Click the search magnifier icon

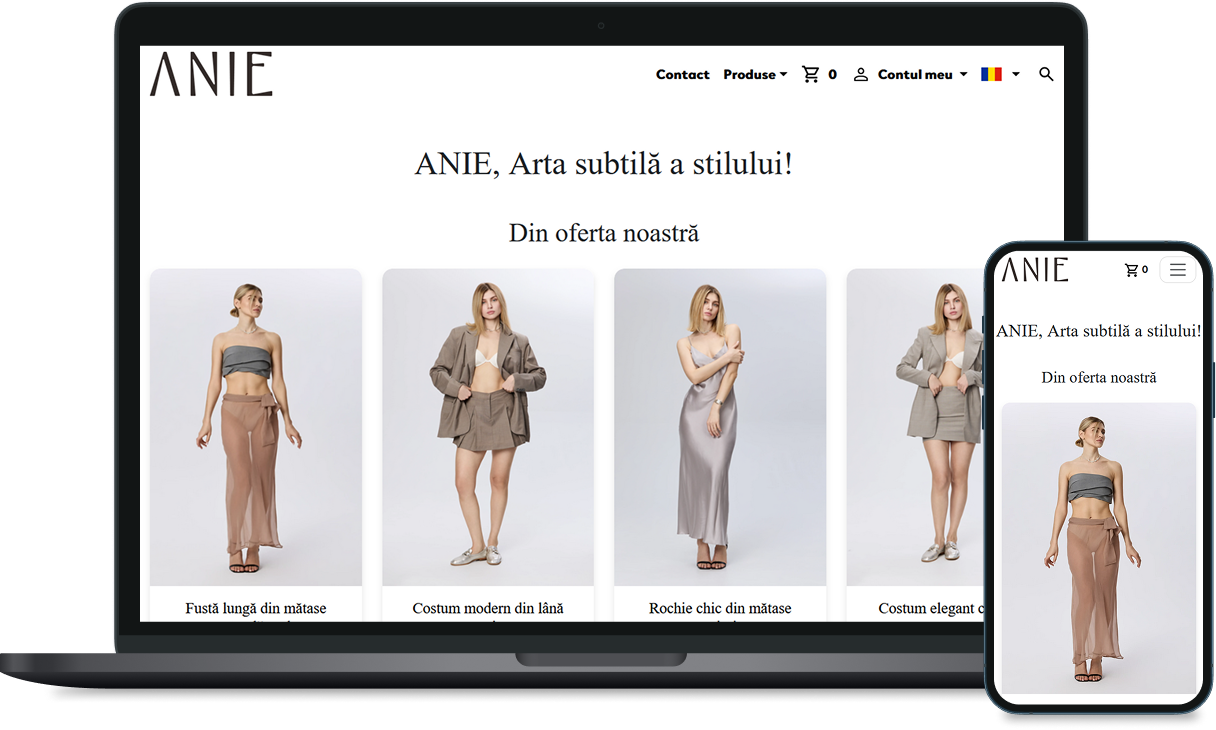[x=1046, y=75]
